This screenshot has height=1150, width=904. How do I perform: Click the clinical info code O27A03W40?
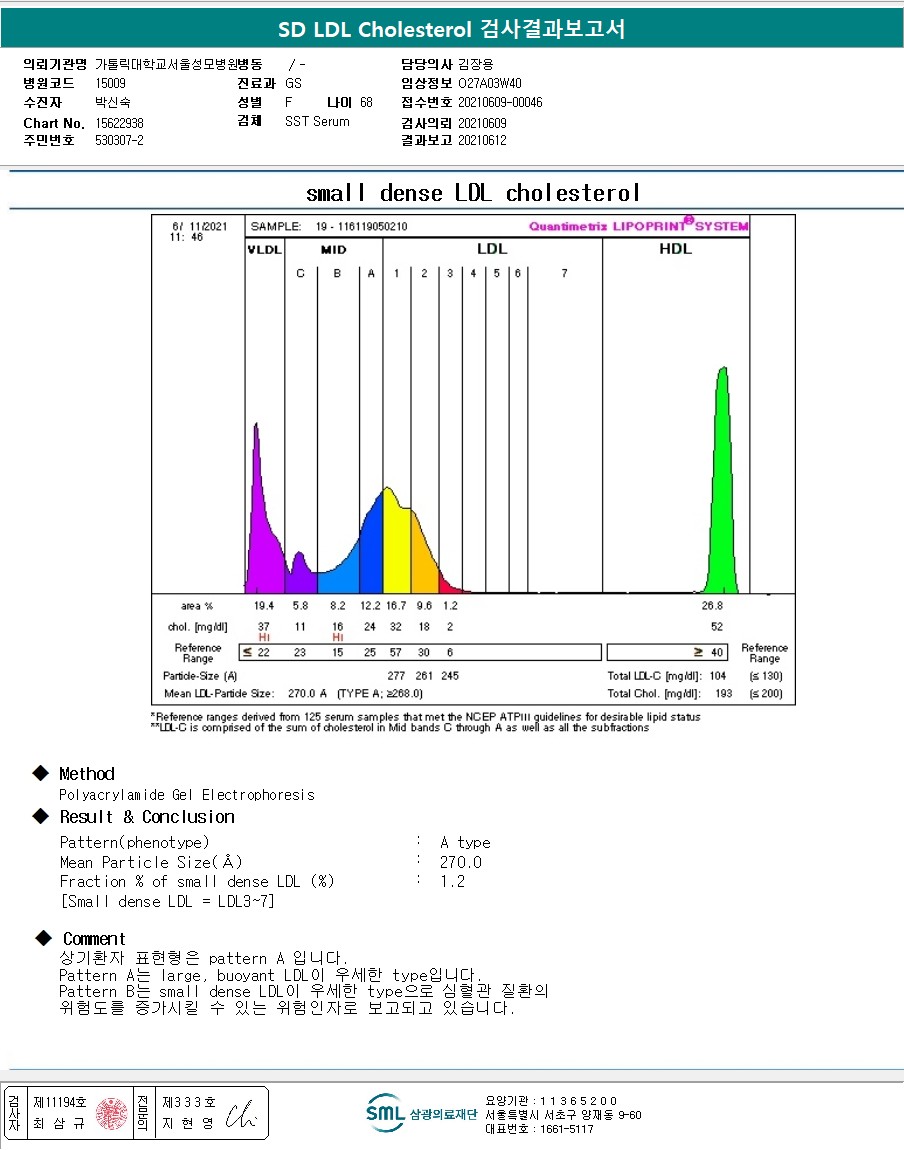coord(490,84)
